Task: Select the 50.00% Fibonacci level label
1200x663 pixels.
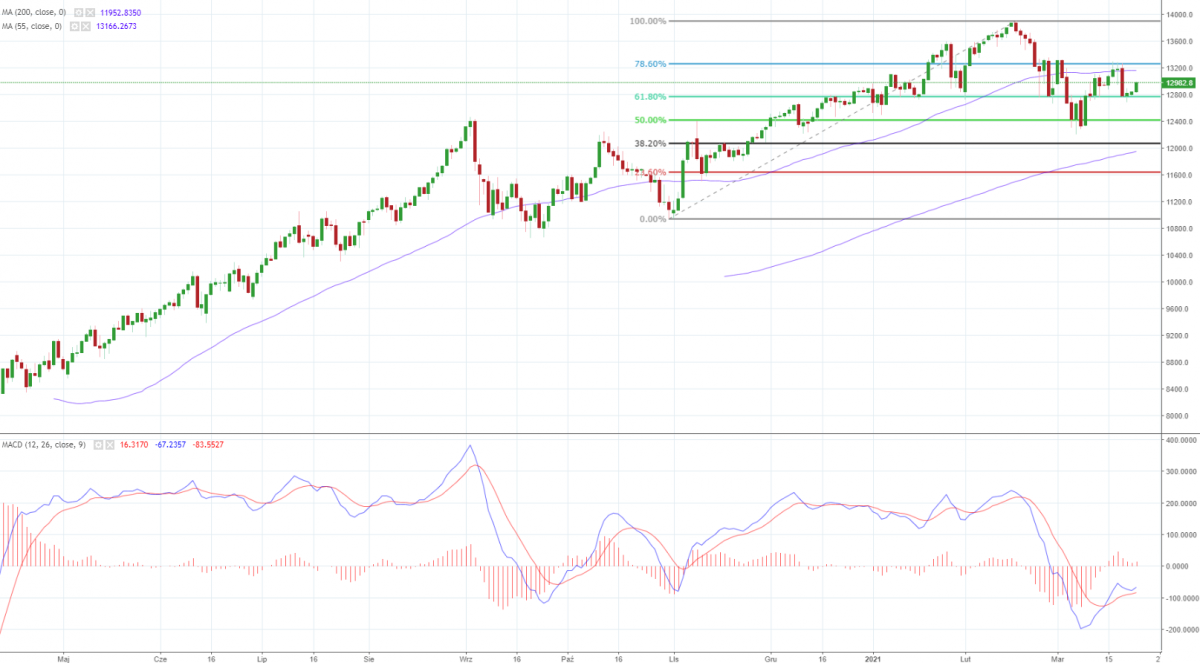Action: pyautogui.click(x=650, y=120)
